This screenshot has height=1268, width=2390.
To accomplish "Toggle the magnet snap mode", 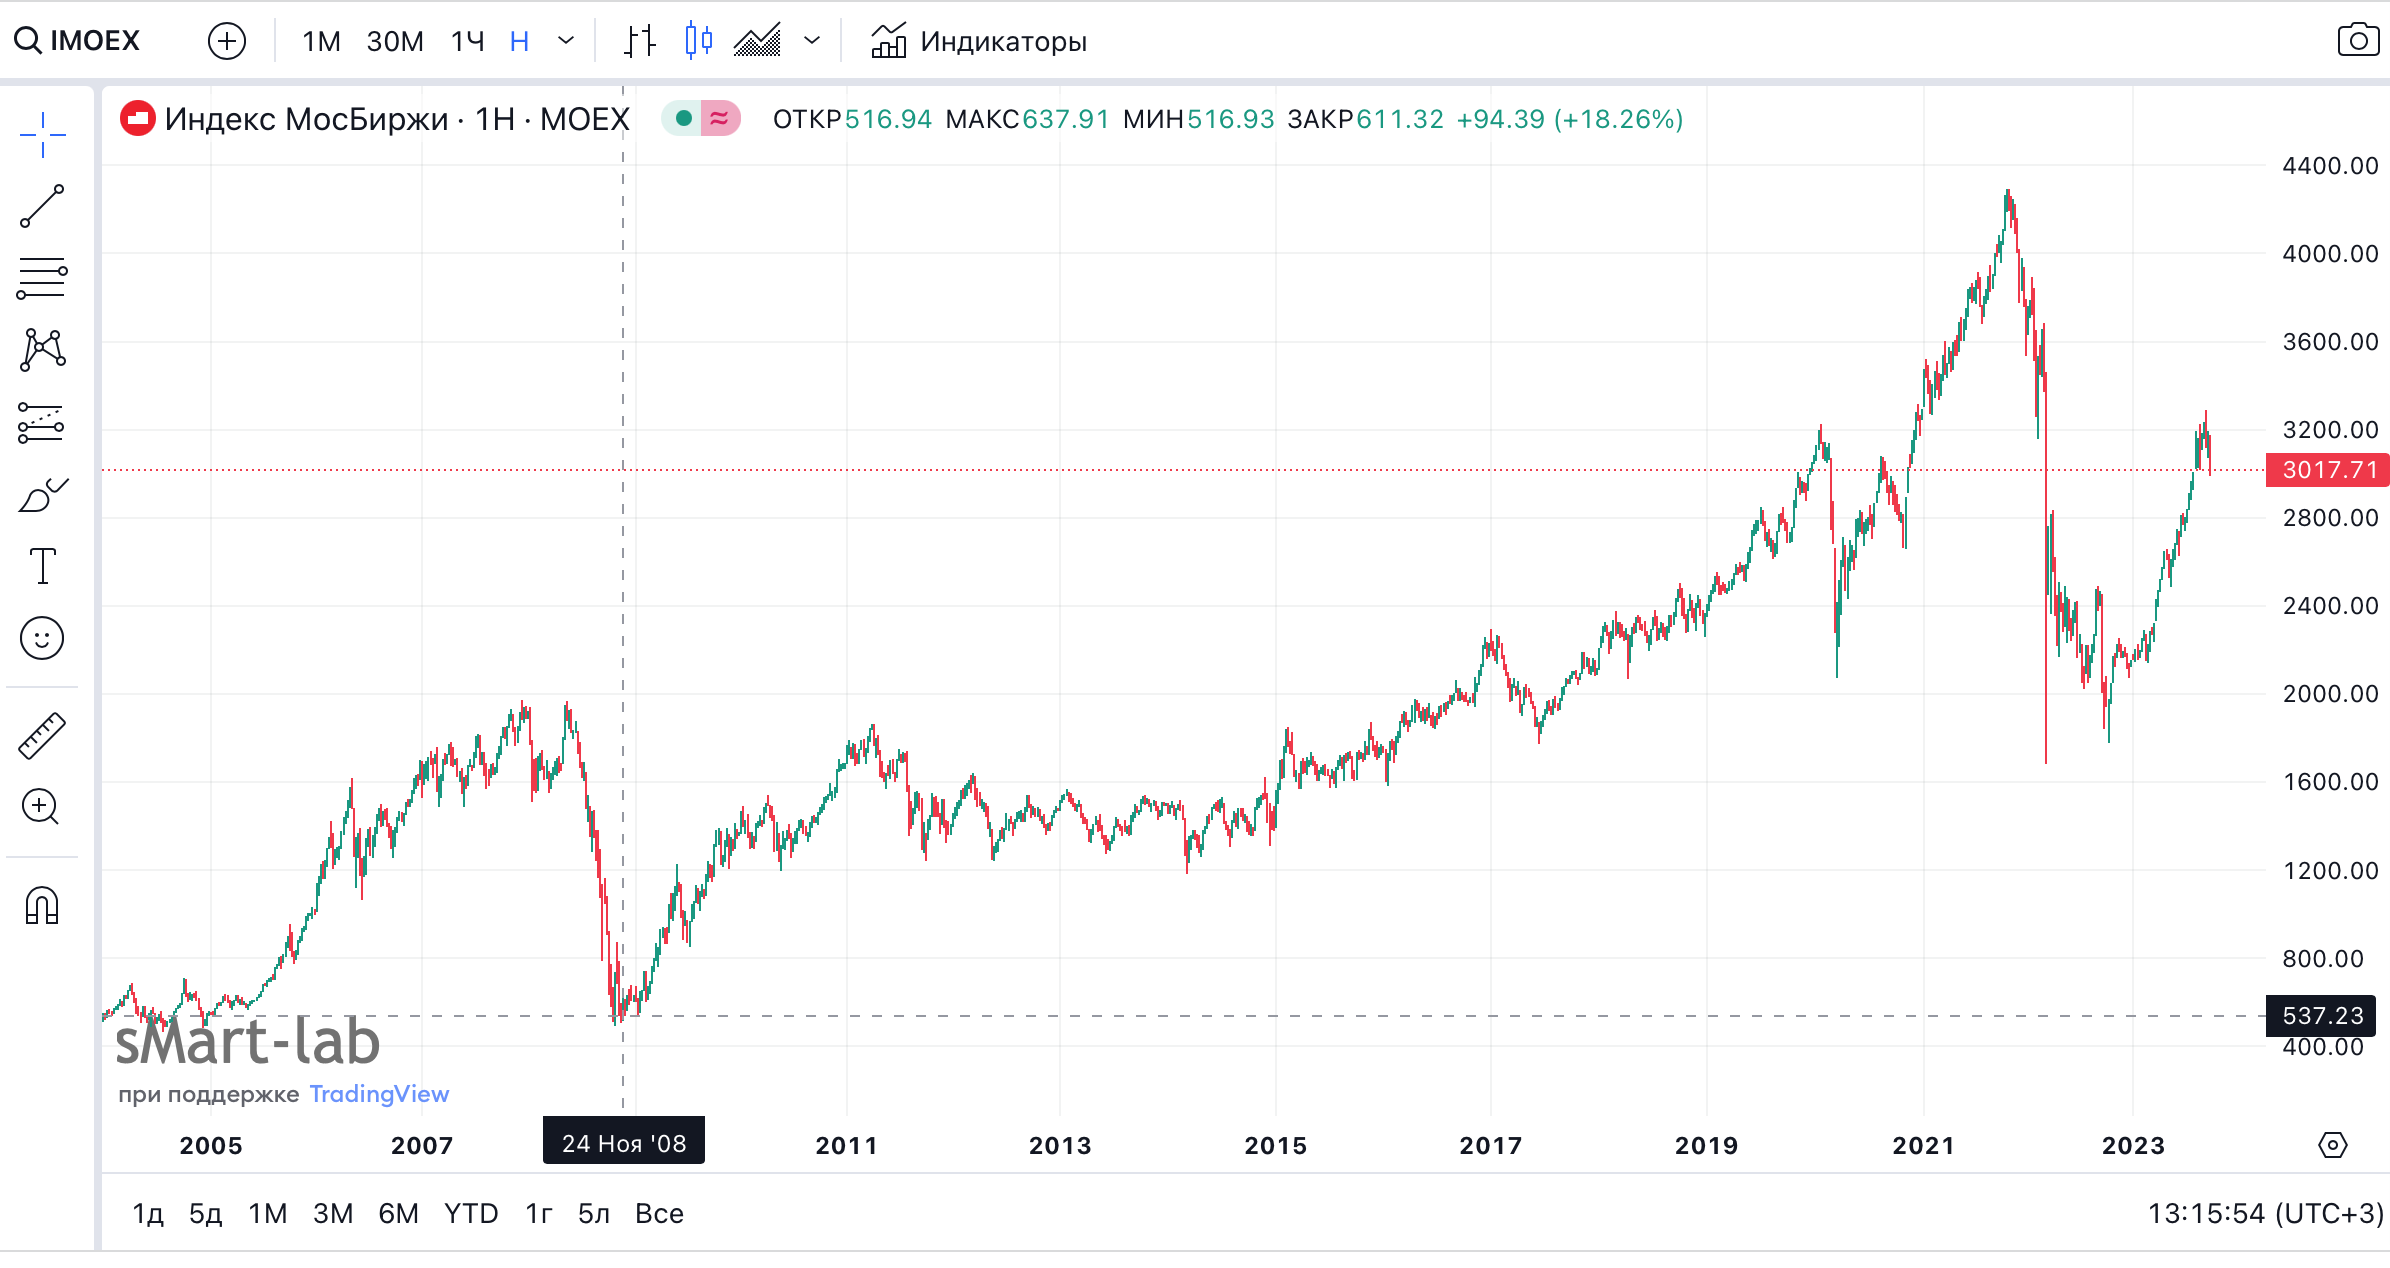I will 42,906.
